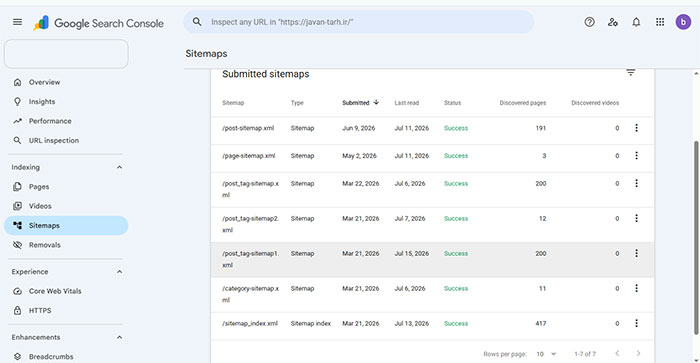Viewport: 700px width, 363px height.
Task: Collapse the Experience section
Action: (119, 272)
